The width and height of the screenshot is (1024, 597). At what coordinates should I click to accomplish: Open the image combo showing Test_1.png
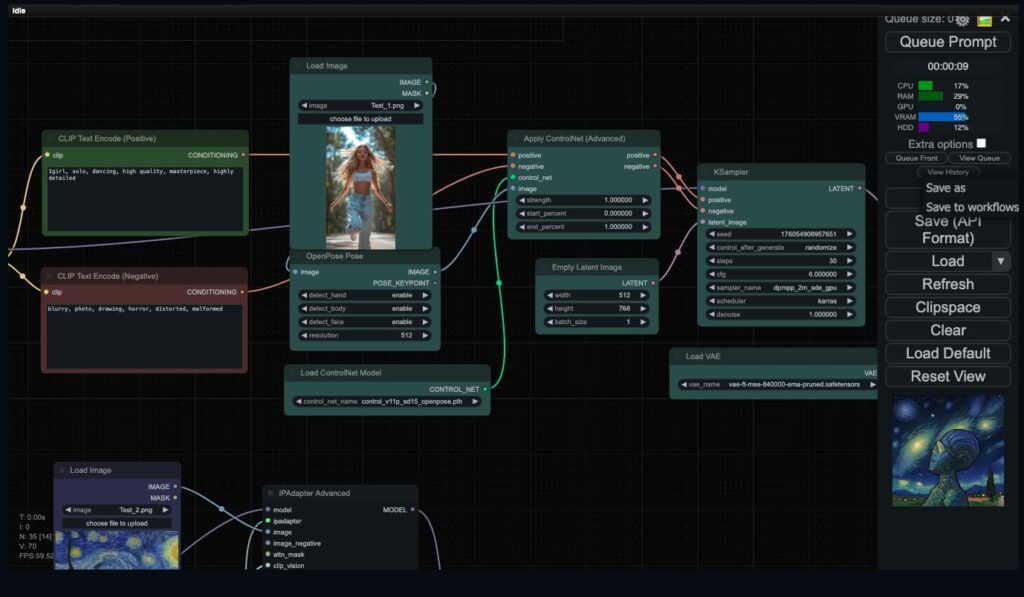tap(360, 105)
